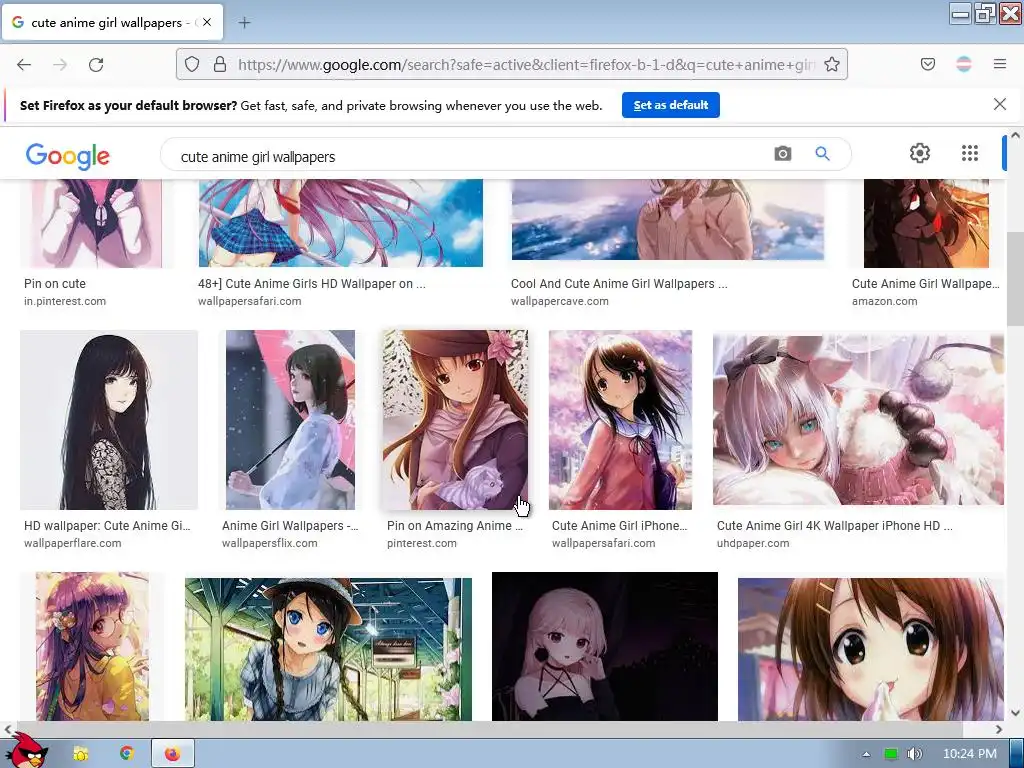
Task: Show hidden system tray icons
Action: click(867, 754)
